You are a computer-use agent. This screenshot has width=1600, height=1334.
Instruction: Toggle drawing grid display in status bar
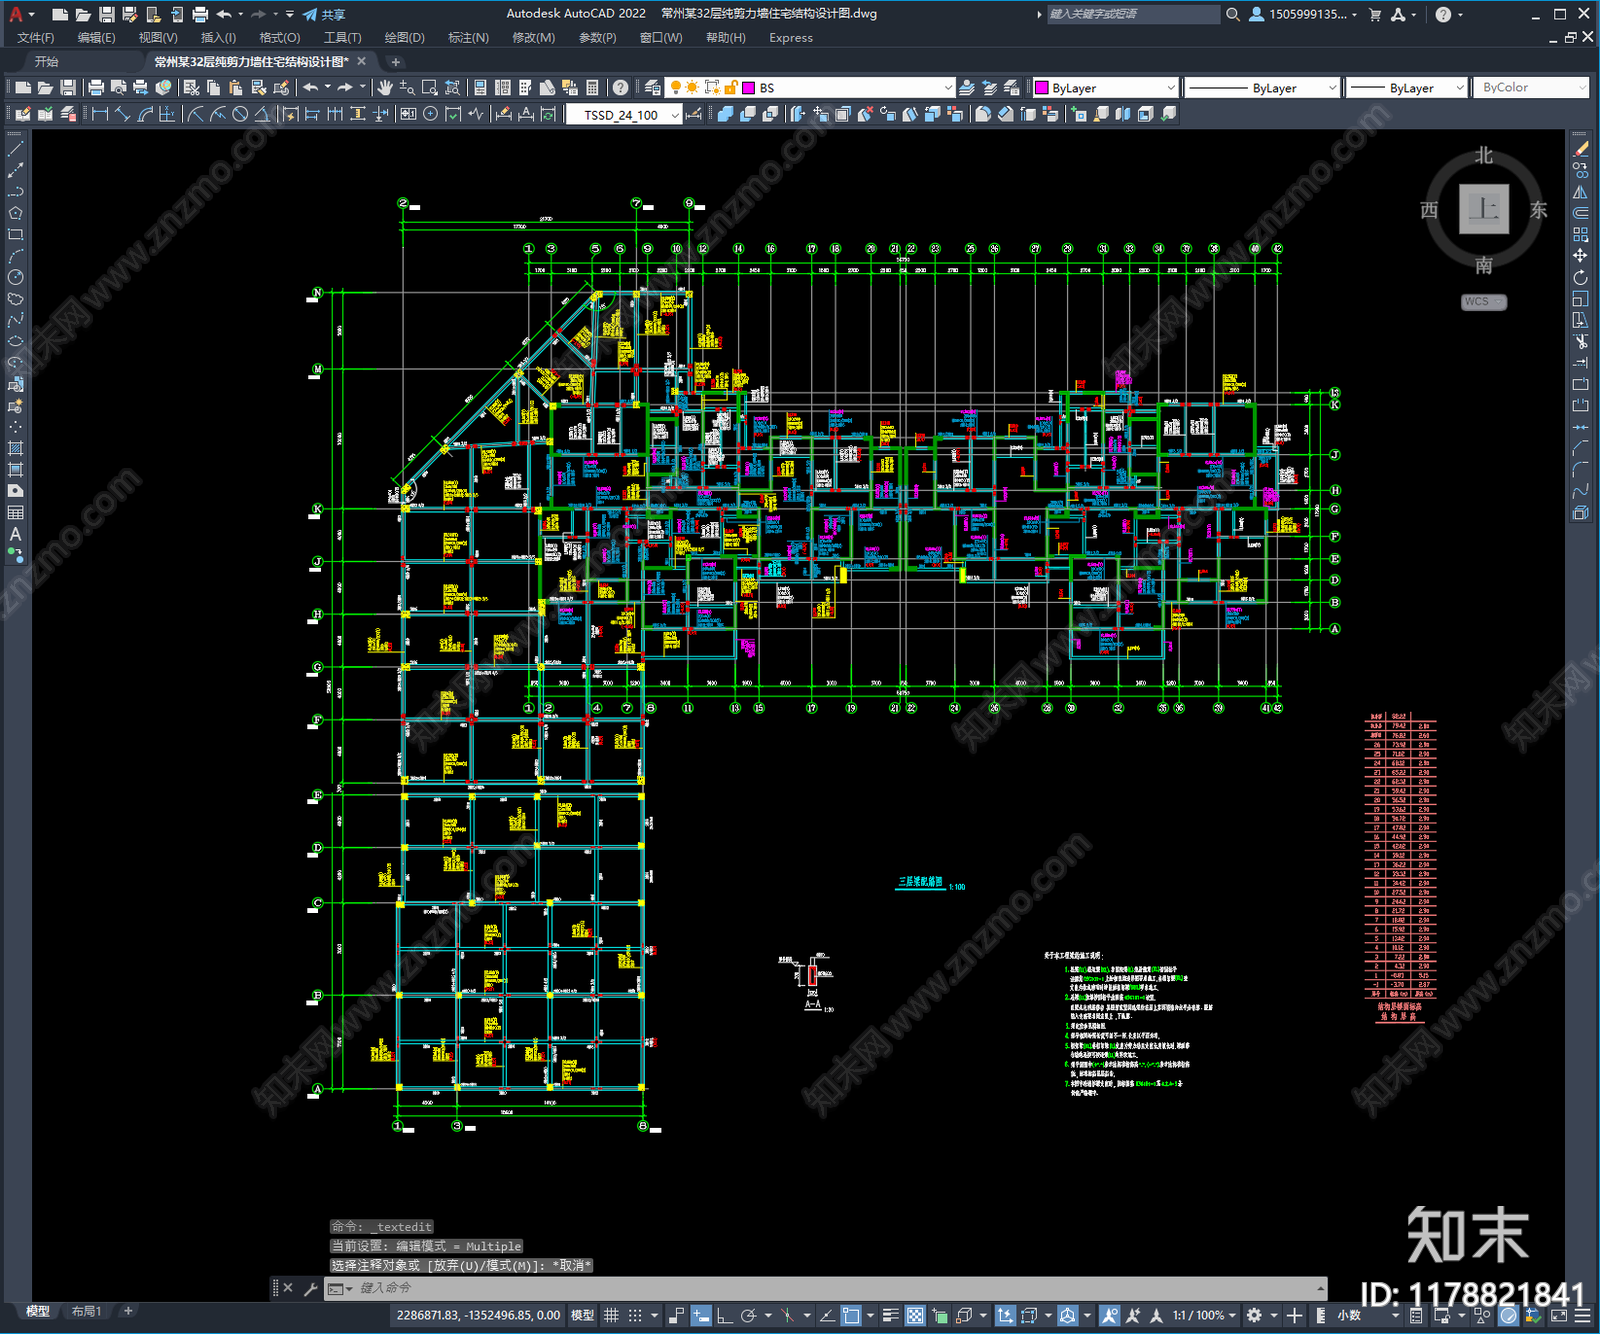tap(611, 1315)
